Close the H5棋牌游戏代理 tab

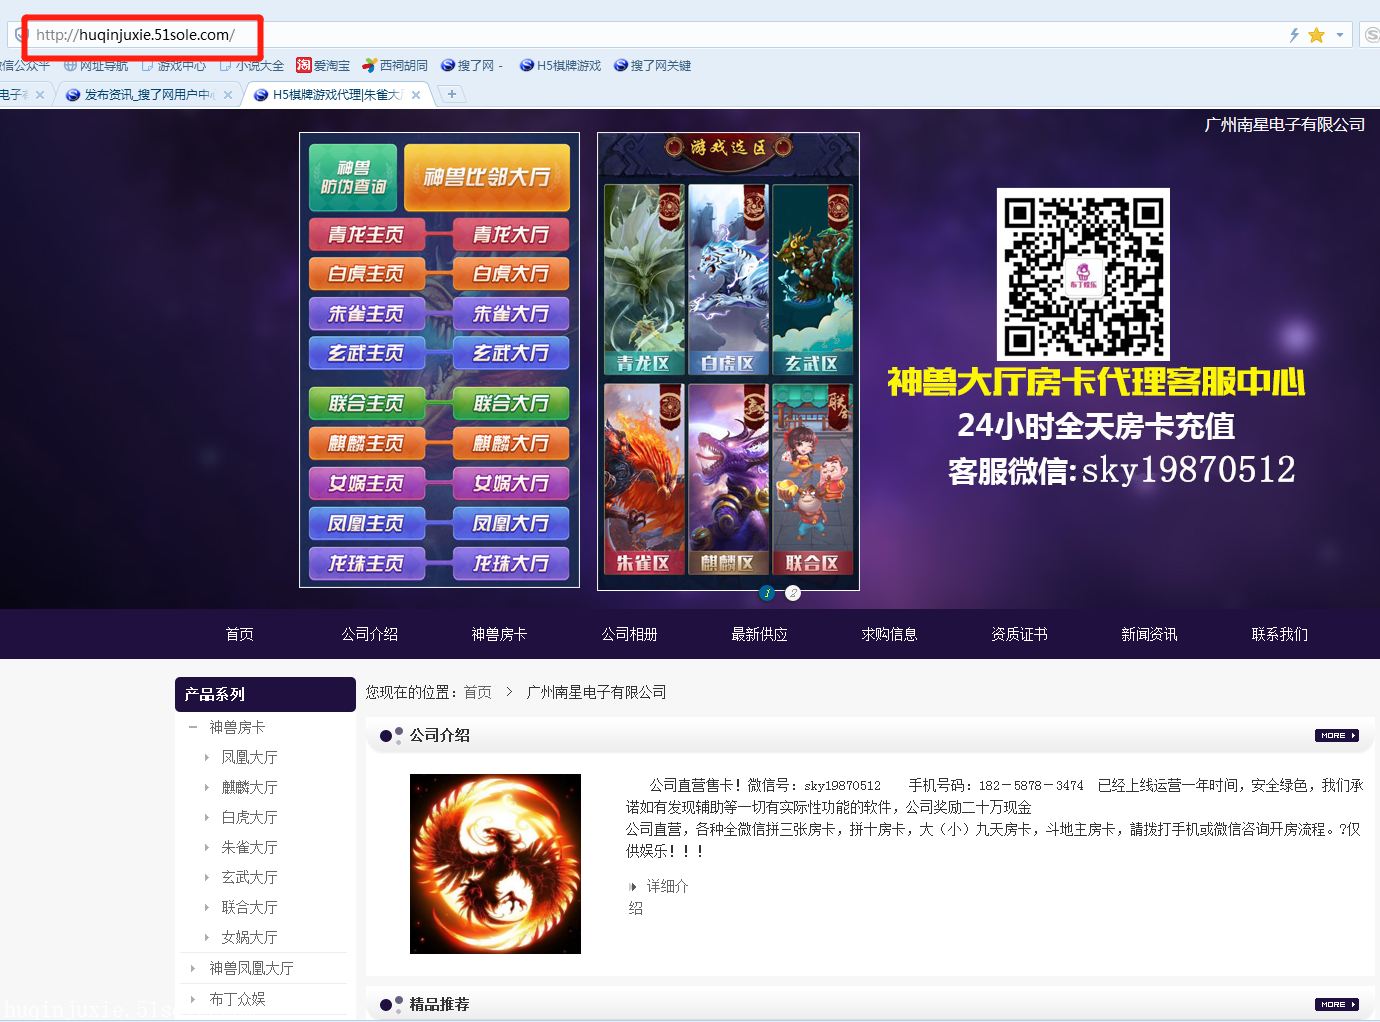pos(416,95)
